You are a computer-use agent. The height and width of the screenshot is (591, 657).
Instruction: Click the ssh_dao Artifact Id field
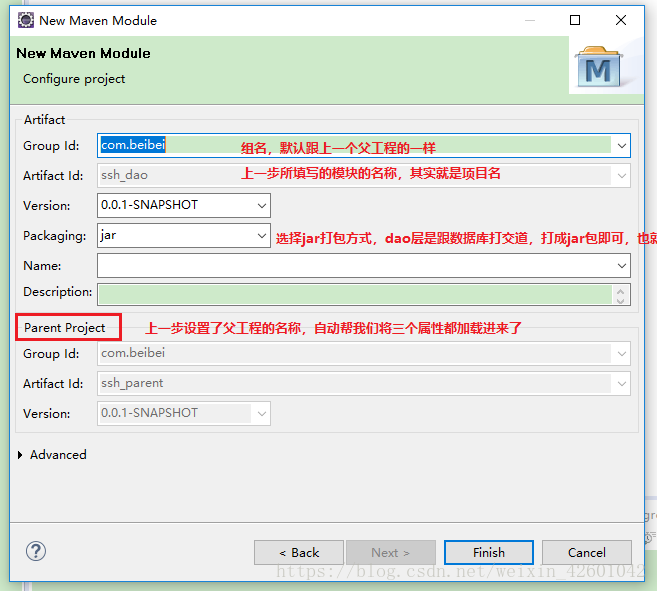364,176
